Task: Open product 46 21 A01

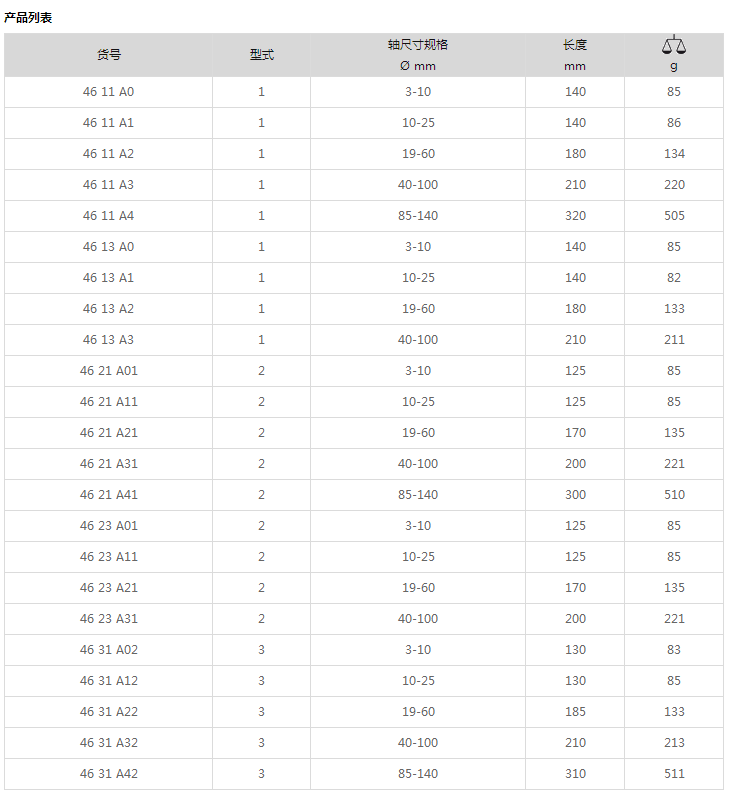Action: tap(108, 371)
